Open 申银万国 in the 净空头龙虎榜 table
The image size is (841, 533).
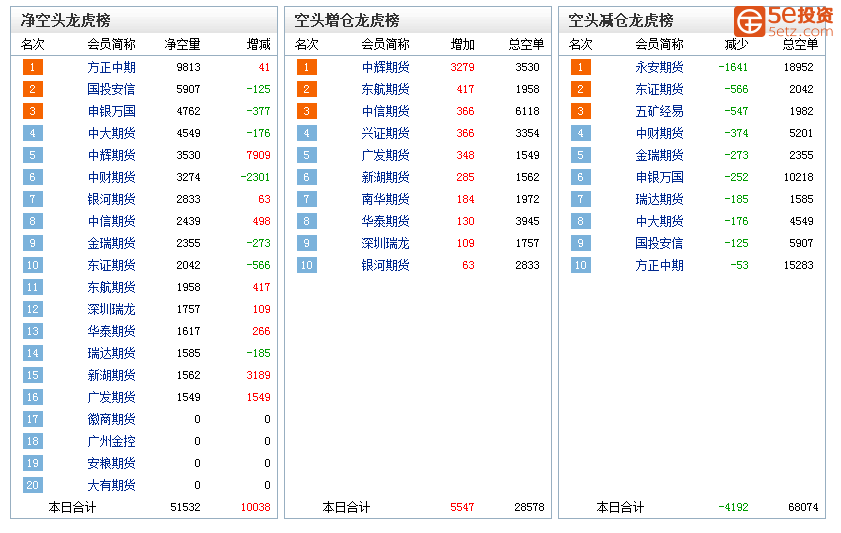pyautogui.click(x=112, y=111)
